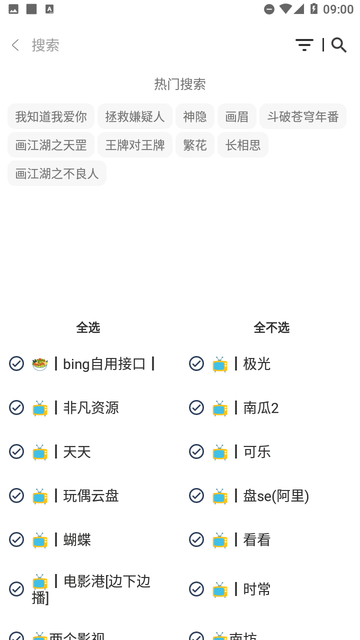Open the filter sources icon

[x=304, y=45]
